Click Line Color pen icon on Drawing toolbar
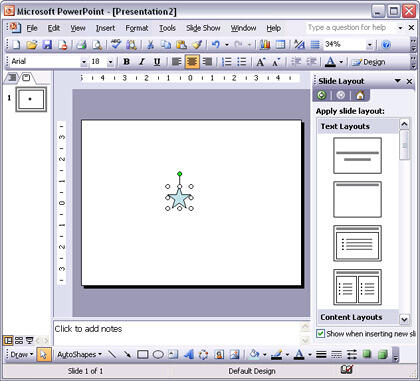 coord(276,354)
